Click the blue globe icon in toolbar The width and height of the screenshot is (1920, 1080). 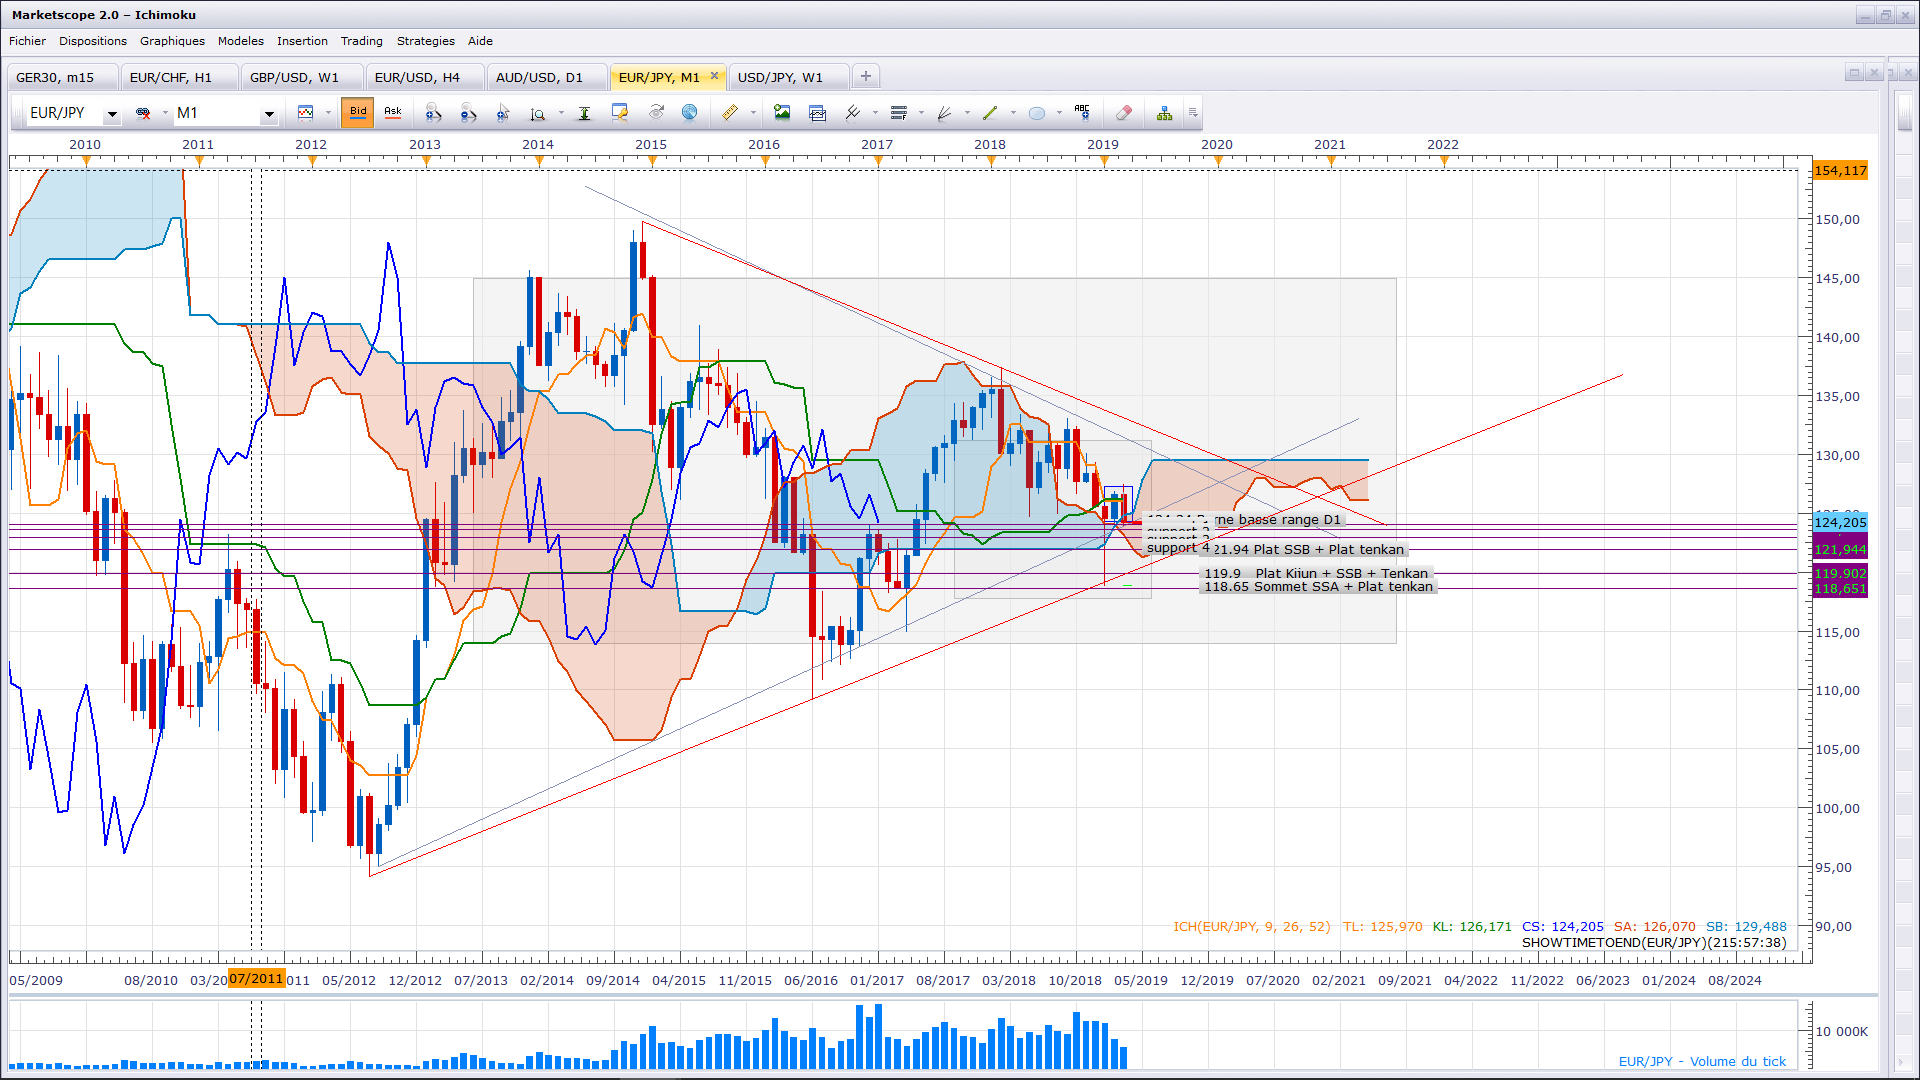click(689, 113)
